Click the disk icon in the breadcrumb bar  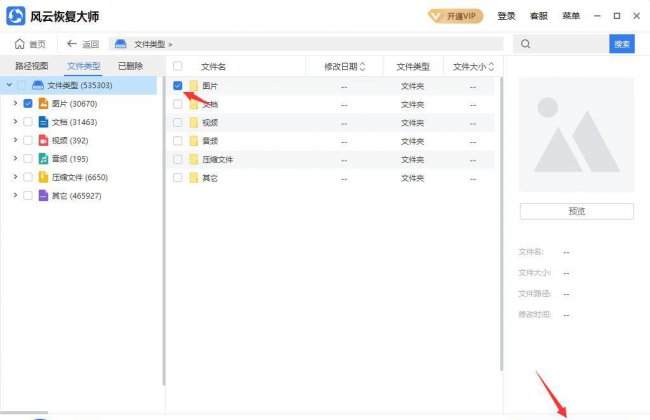[x=121, y=44]
